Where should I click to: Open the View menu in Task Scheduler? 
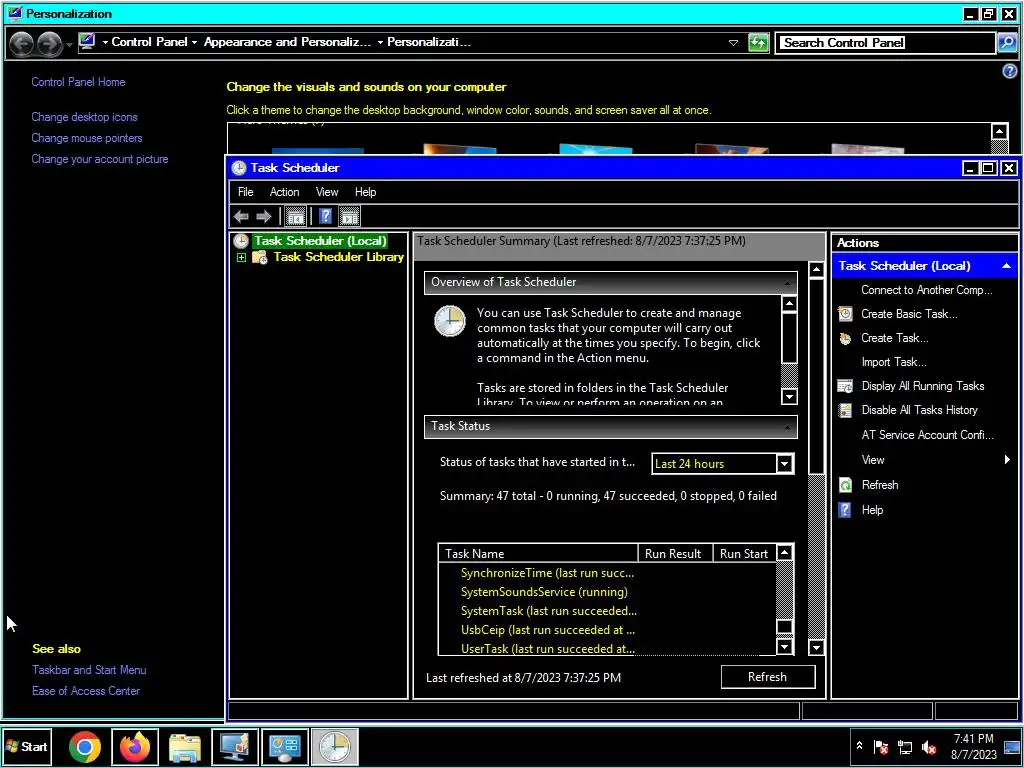(x=327, y=192)
